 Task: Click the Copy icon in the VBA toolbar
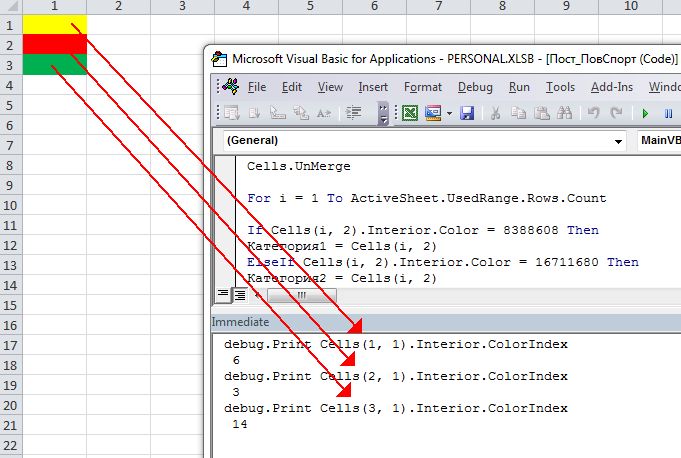point(518,113)
